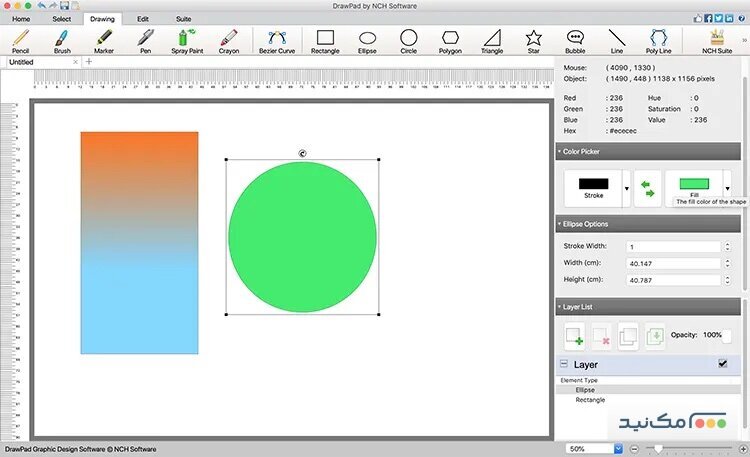750x457 pixels.
Task: Click the Width (cm) input field
Action: click(x=673, y=263)
